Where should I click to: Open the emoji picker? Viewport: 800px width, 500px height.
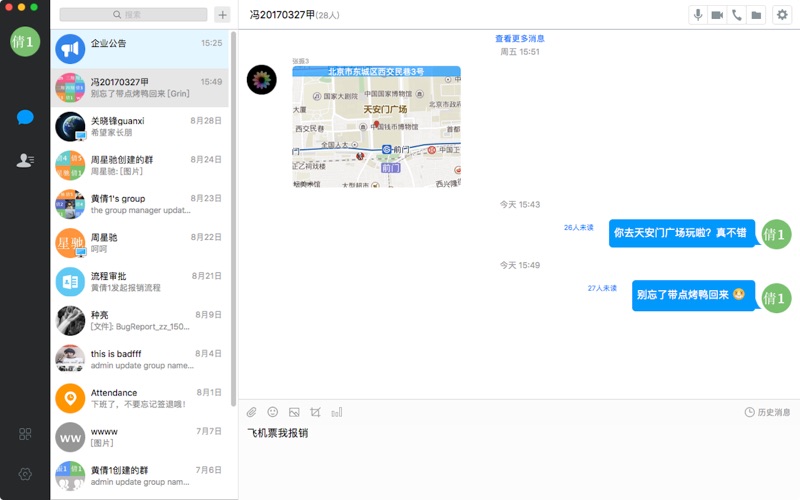pyautogui.click(x=273, y=412)
